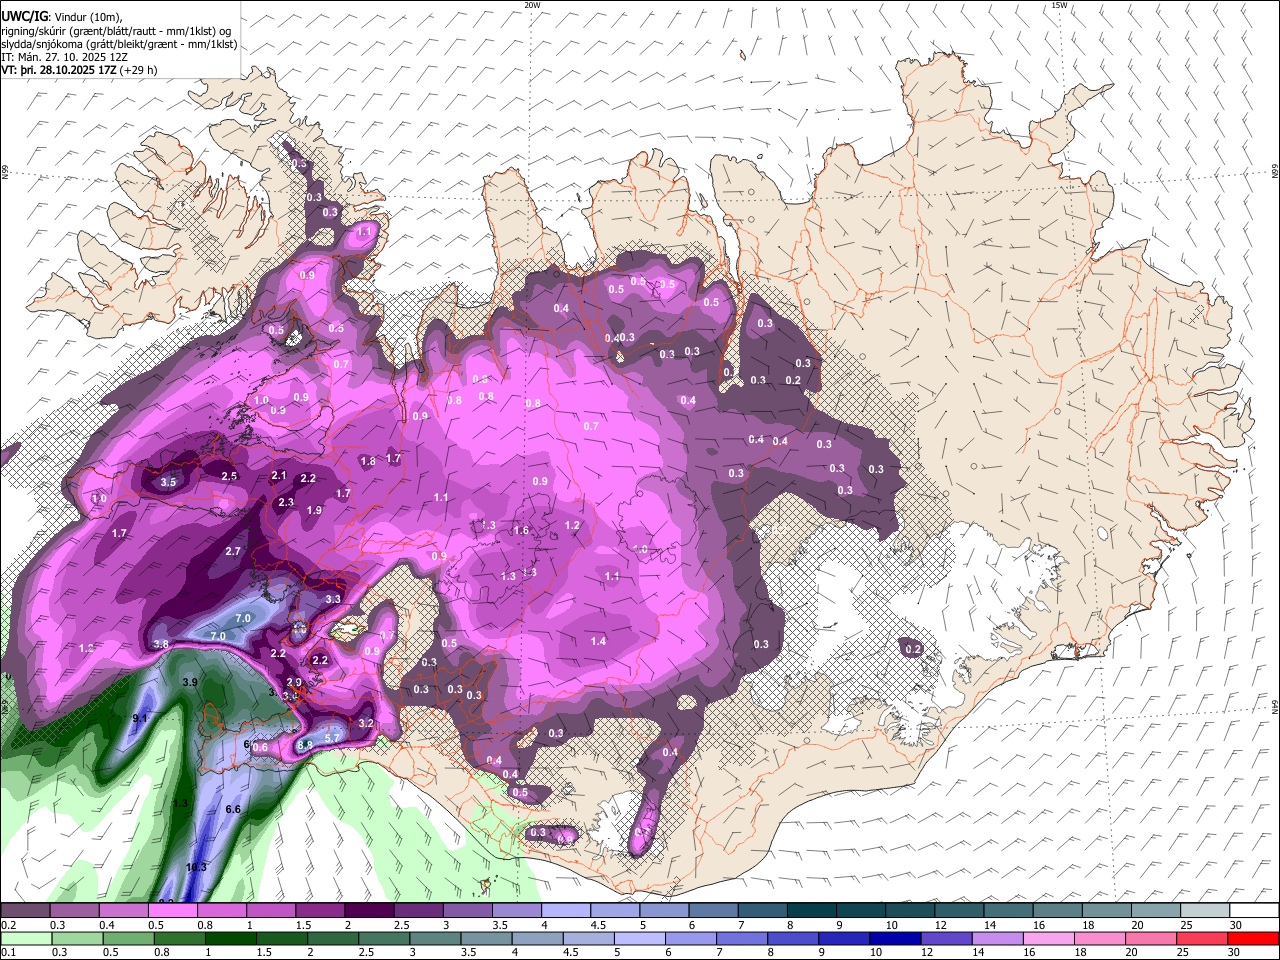Click the 'UWC/IG: Vindur (10m)' title text
The width and height of the screenshot is (1280, 960).
tap(60, 16)
